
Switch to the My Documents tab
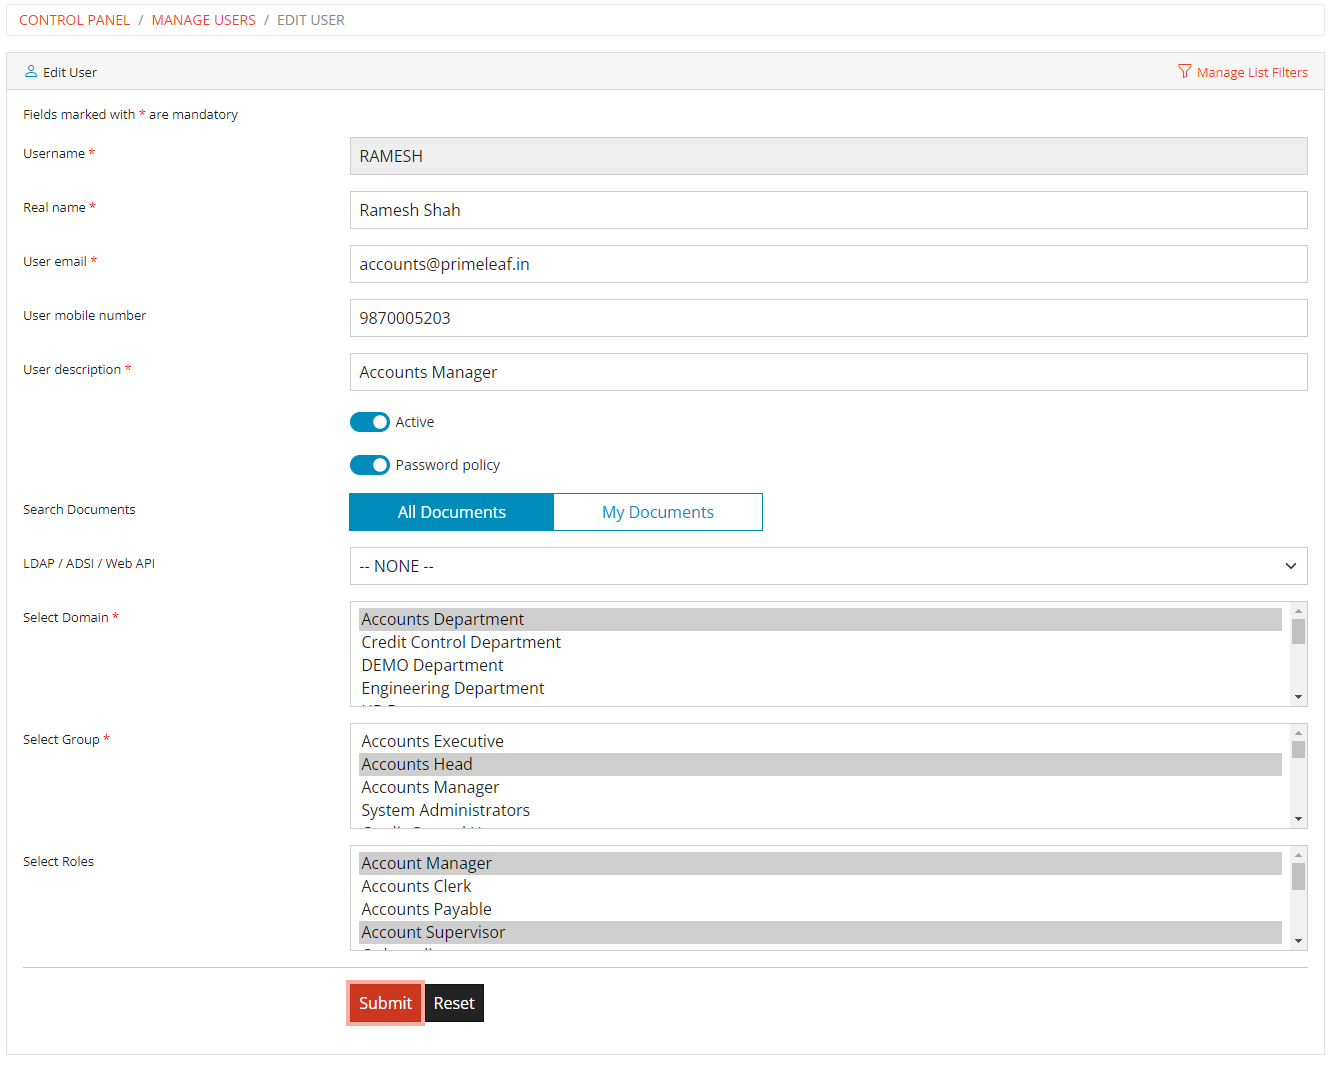[x=657, y=511]
